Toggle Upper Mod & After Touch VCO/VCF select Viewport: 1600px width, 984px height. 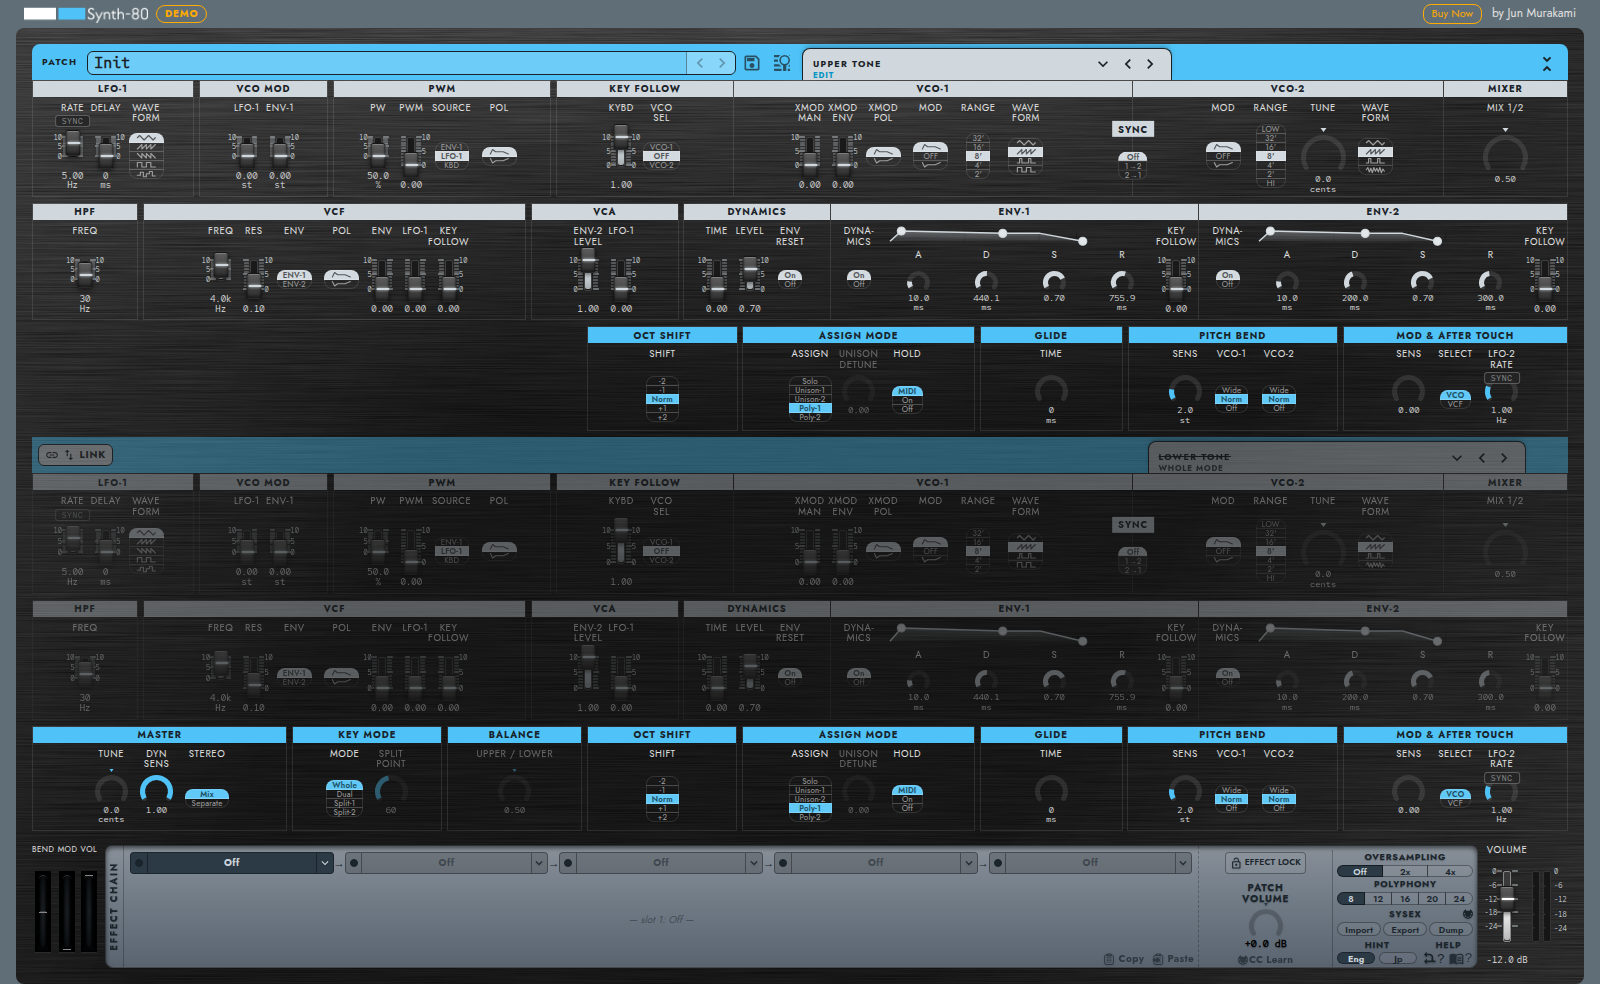[1455, 399]
